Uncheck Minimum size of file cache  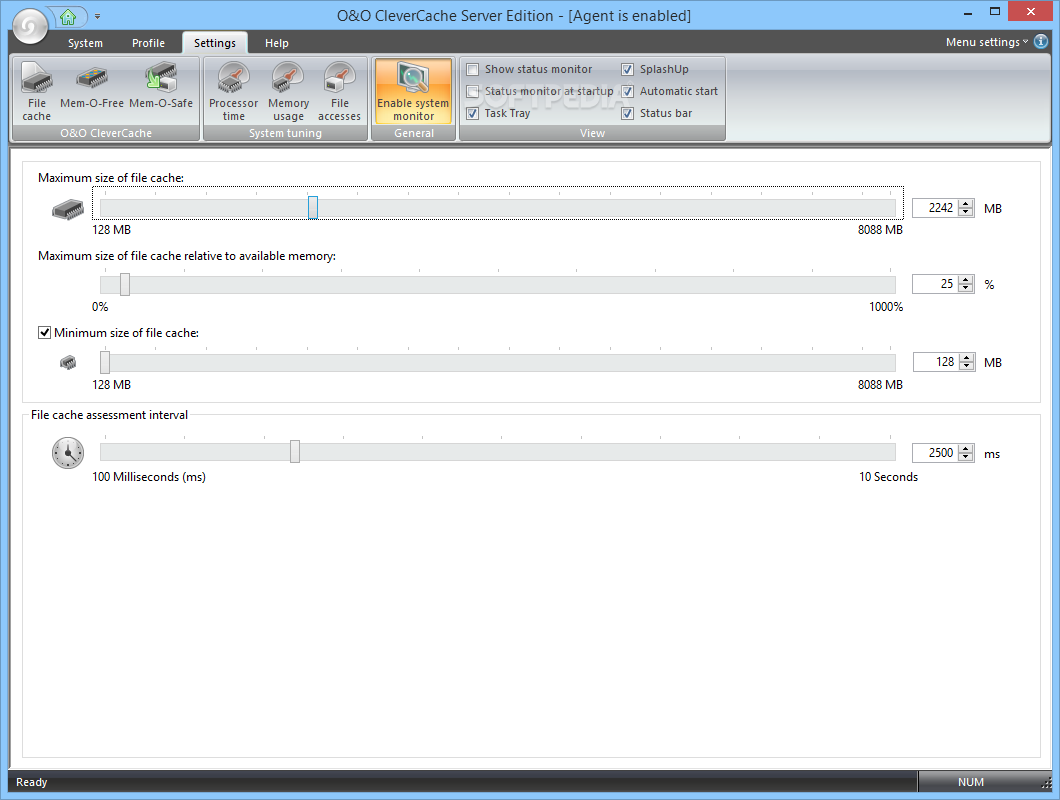(x=44, y=333)
